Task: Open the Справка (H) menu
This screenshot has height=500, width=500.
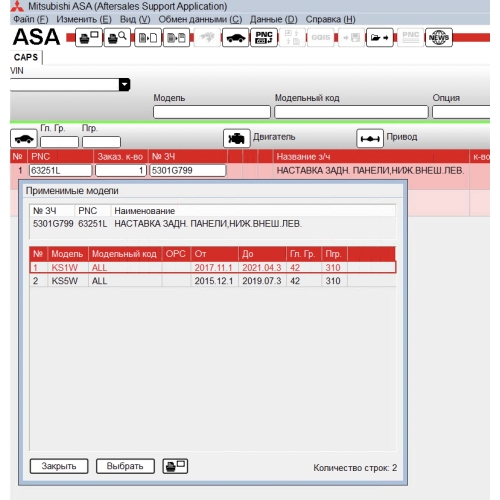Action: click(331, 19)
